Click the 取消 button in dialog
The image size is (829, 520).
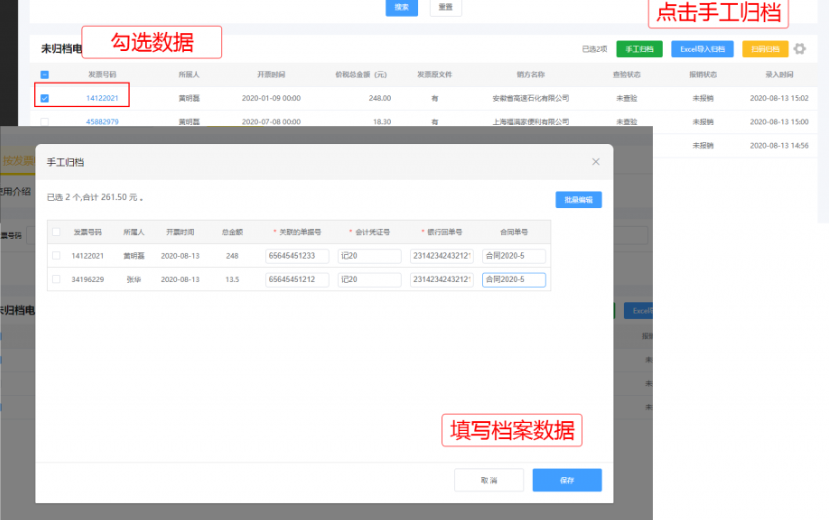(x=488, y=481)
